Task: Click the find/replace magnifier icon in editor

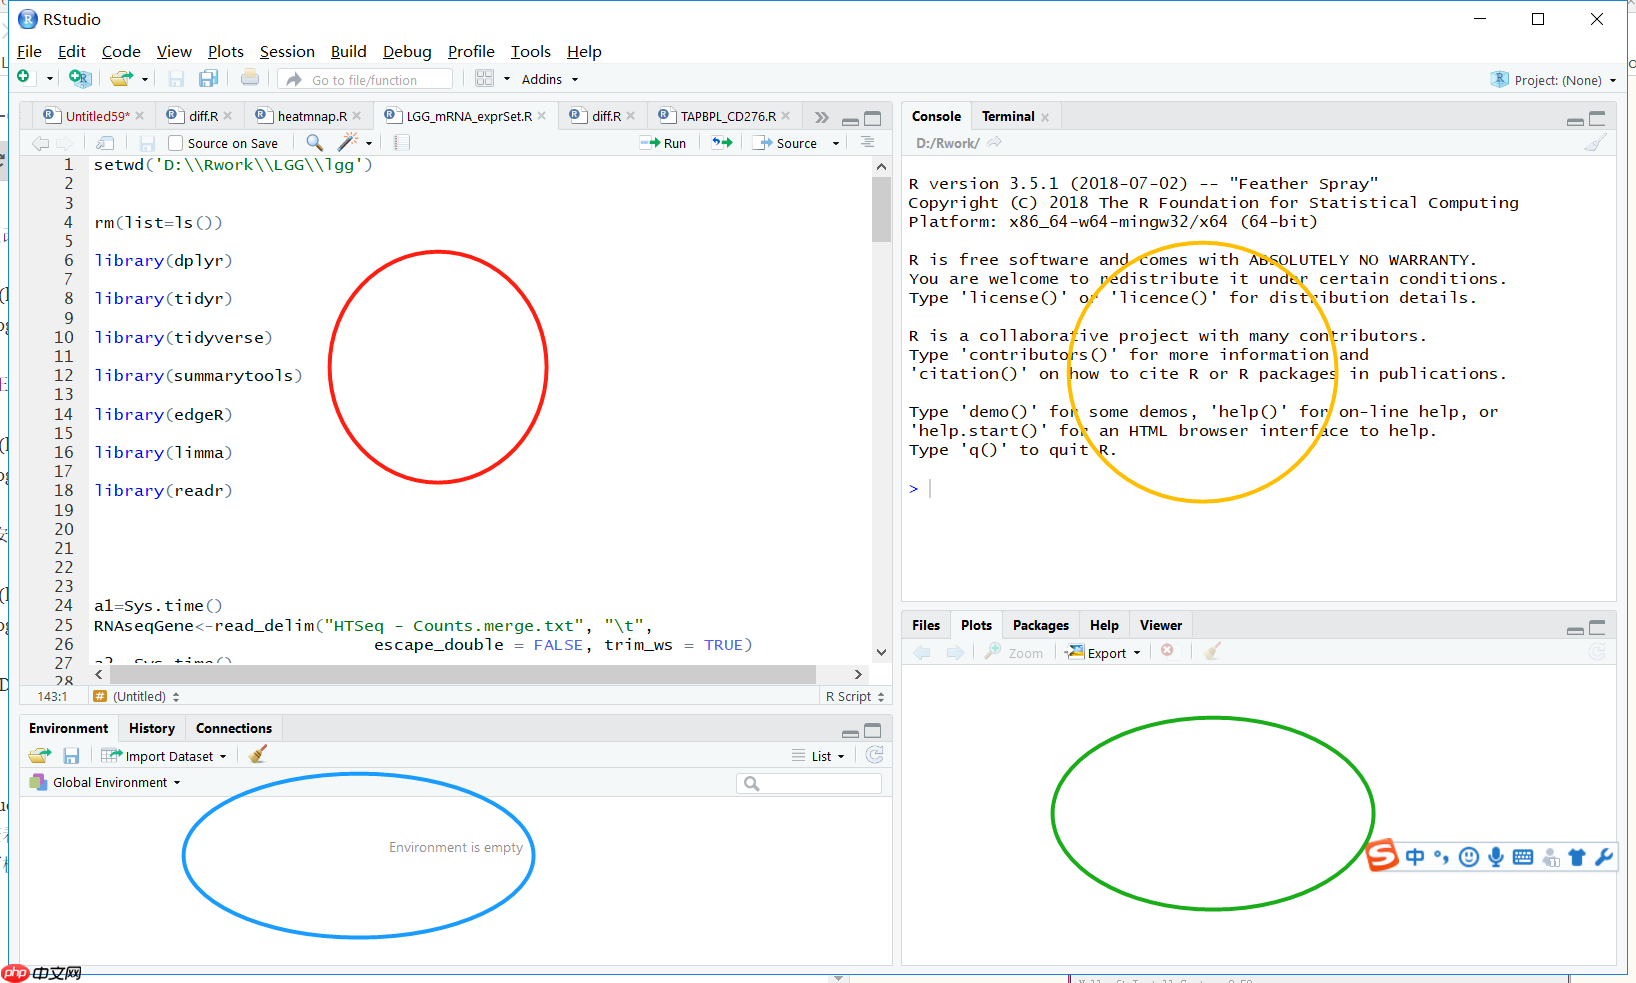Action: pos(314,143)
